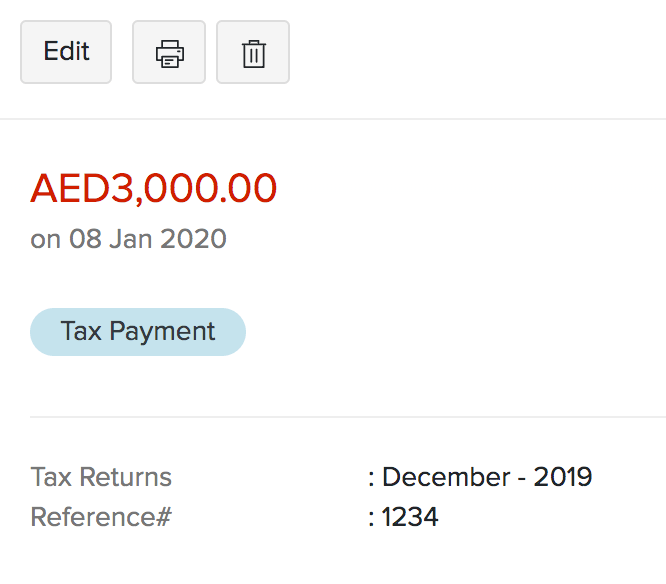Print this tax payment record
666x584 pixels.
coord(169,52)
